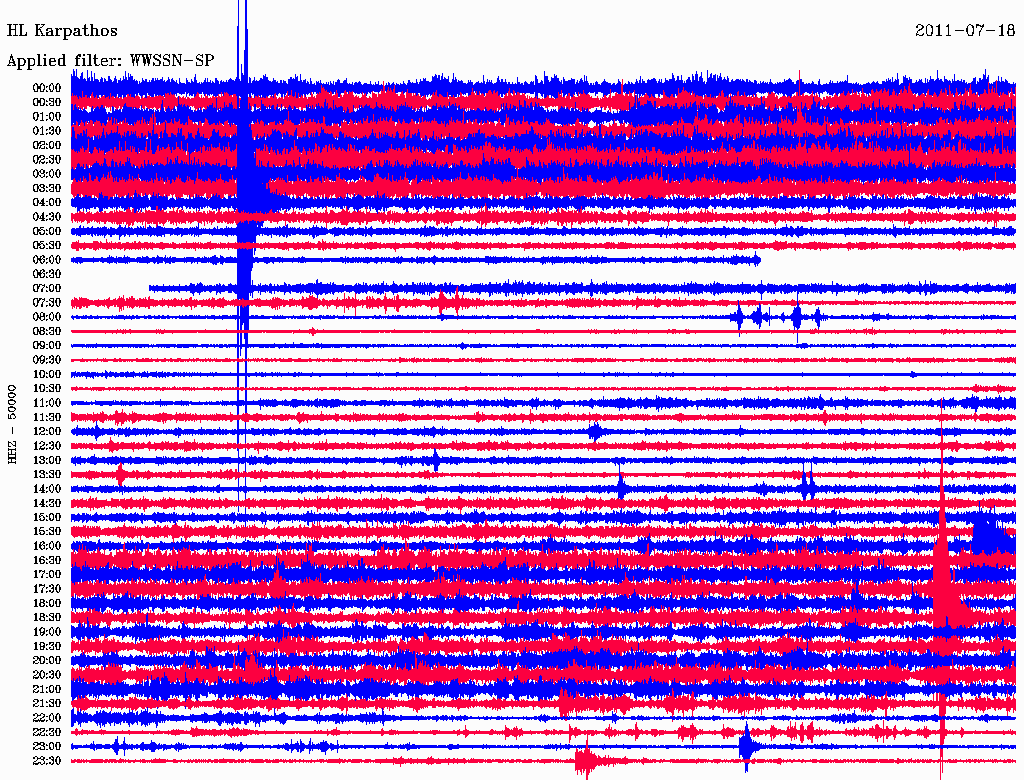Viewport: 1024px width, 780px height.
Task: Select the 05:00 time label
Action: 47,231
